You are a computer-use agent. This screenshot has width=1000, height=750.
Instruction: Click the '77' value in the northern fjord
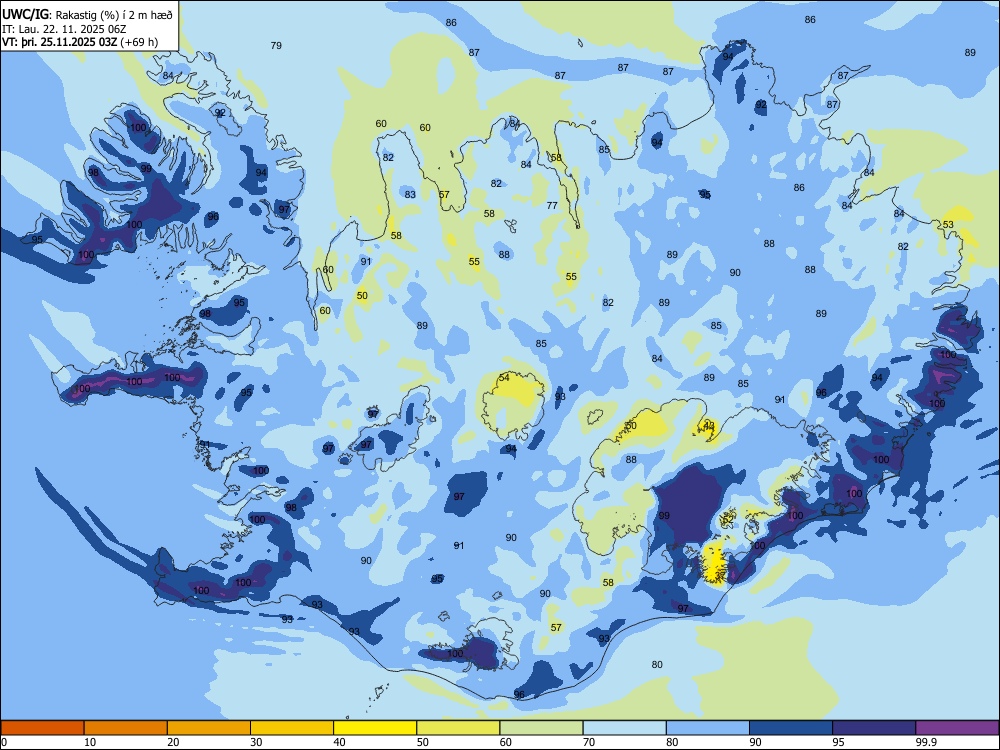coord(552,205)
